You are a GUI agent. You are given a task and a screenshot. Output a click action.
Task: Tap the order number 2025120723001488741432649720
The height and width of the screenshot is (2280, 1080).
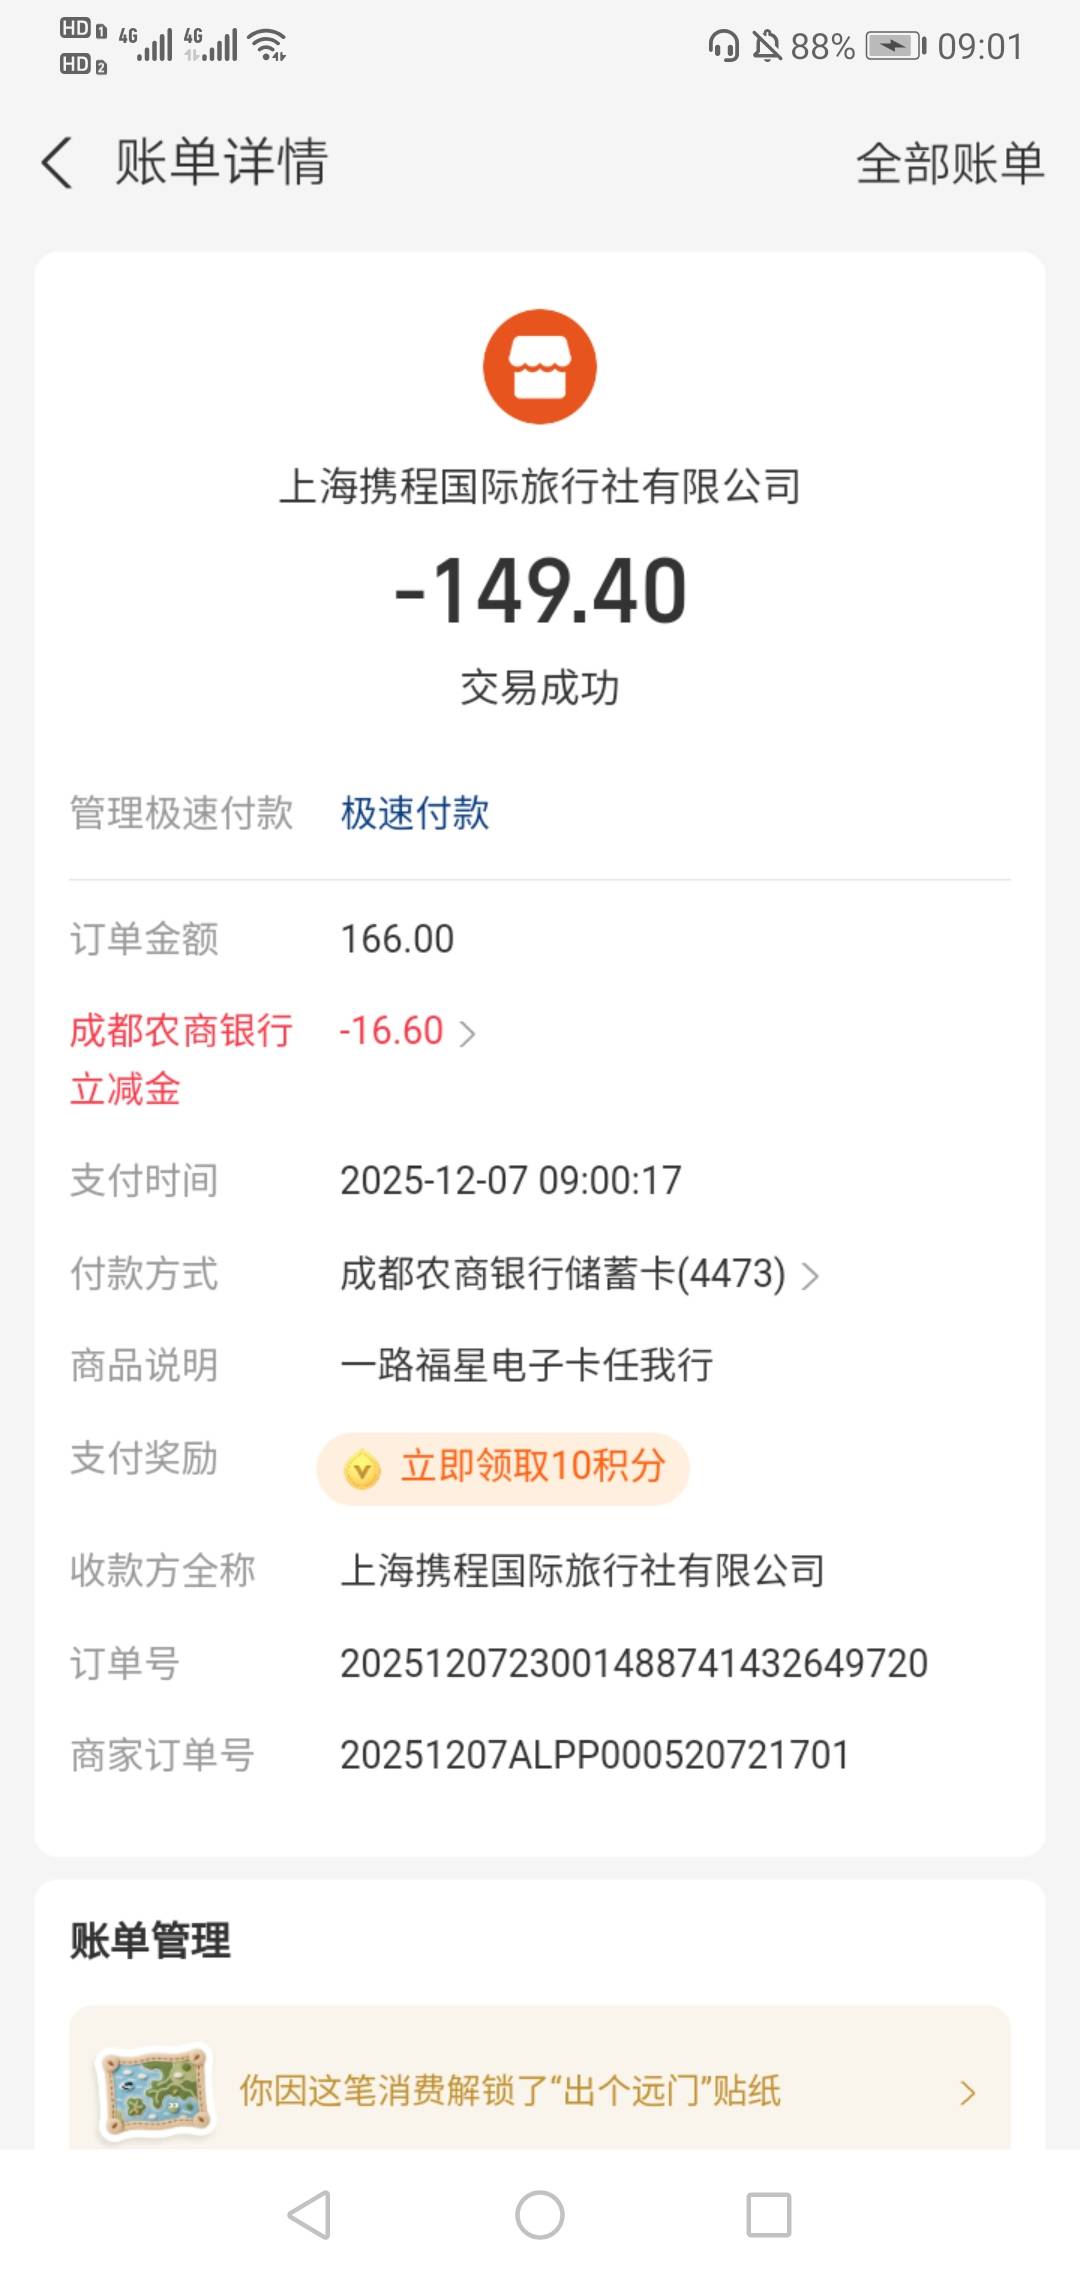click(x=634, y=1663)
